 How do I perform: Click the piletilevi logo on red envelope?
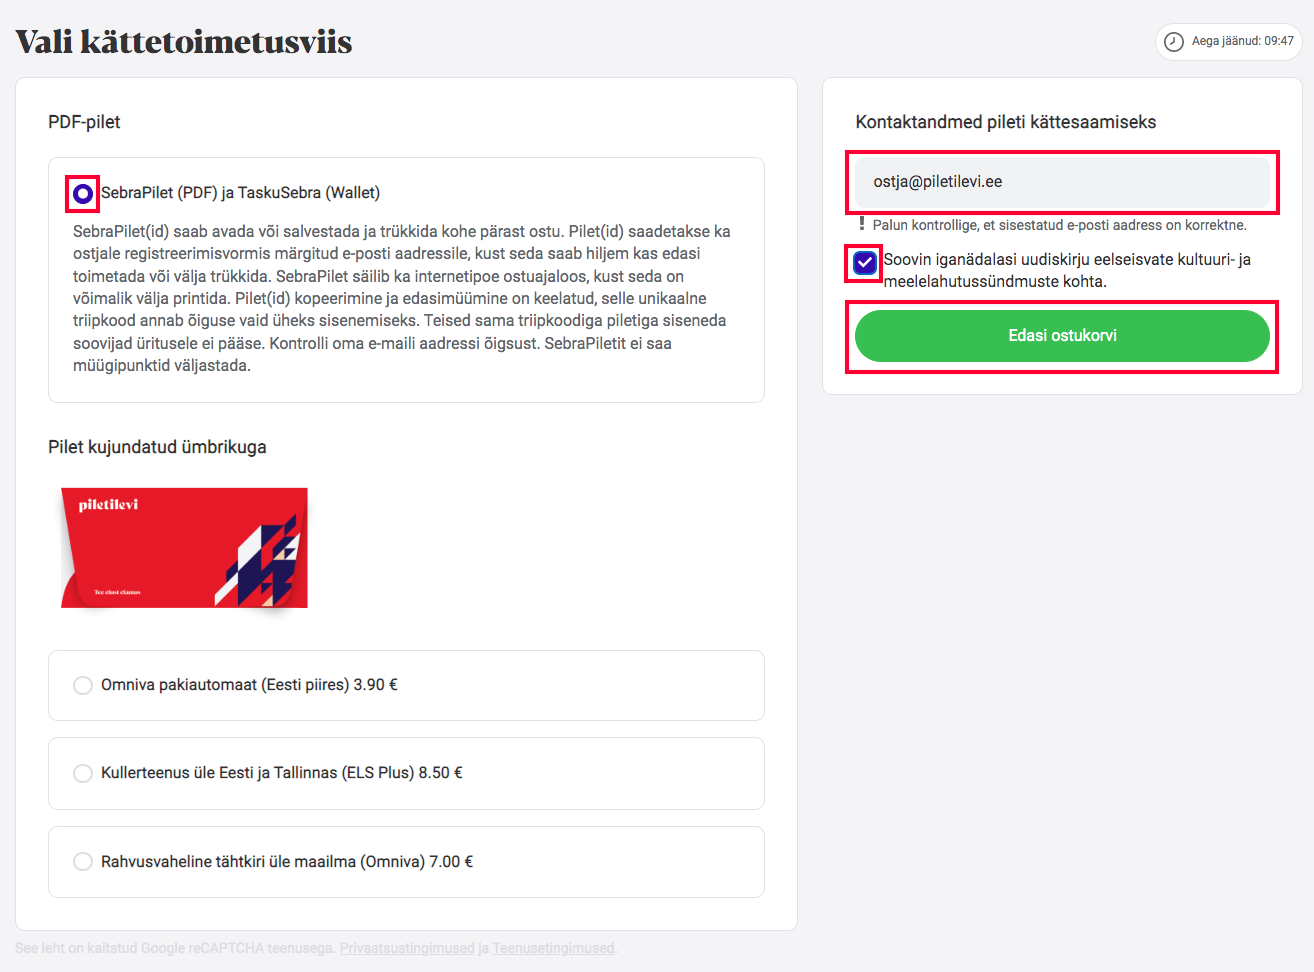tap(108, 505)
